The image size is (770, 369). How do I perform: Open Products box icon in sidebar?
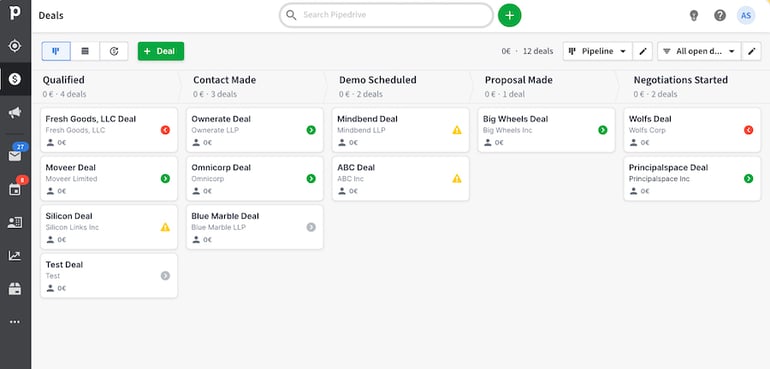pos(15,289)
